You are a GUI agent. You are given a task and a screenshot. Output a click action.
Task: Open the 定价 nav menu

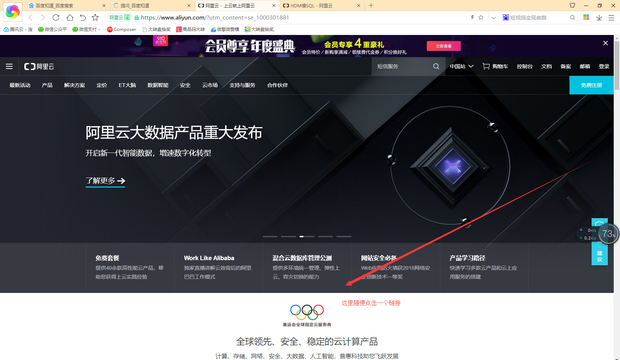click(102, 85)
